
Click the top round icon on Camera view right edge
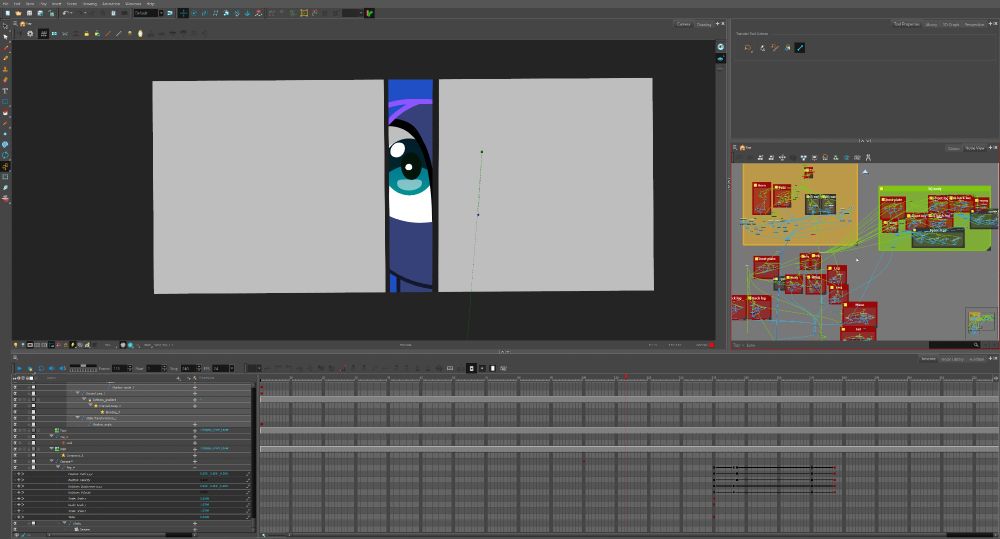coord(720,47)
